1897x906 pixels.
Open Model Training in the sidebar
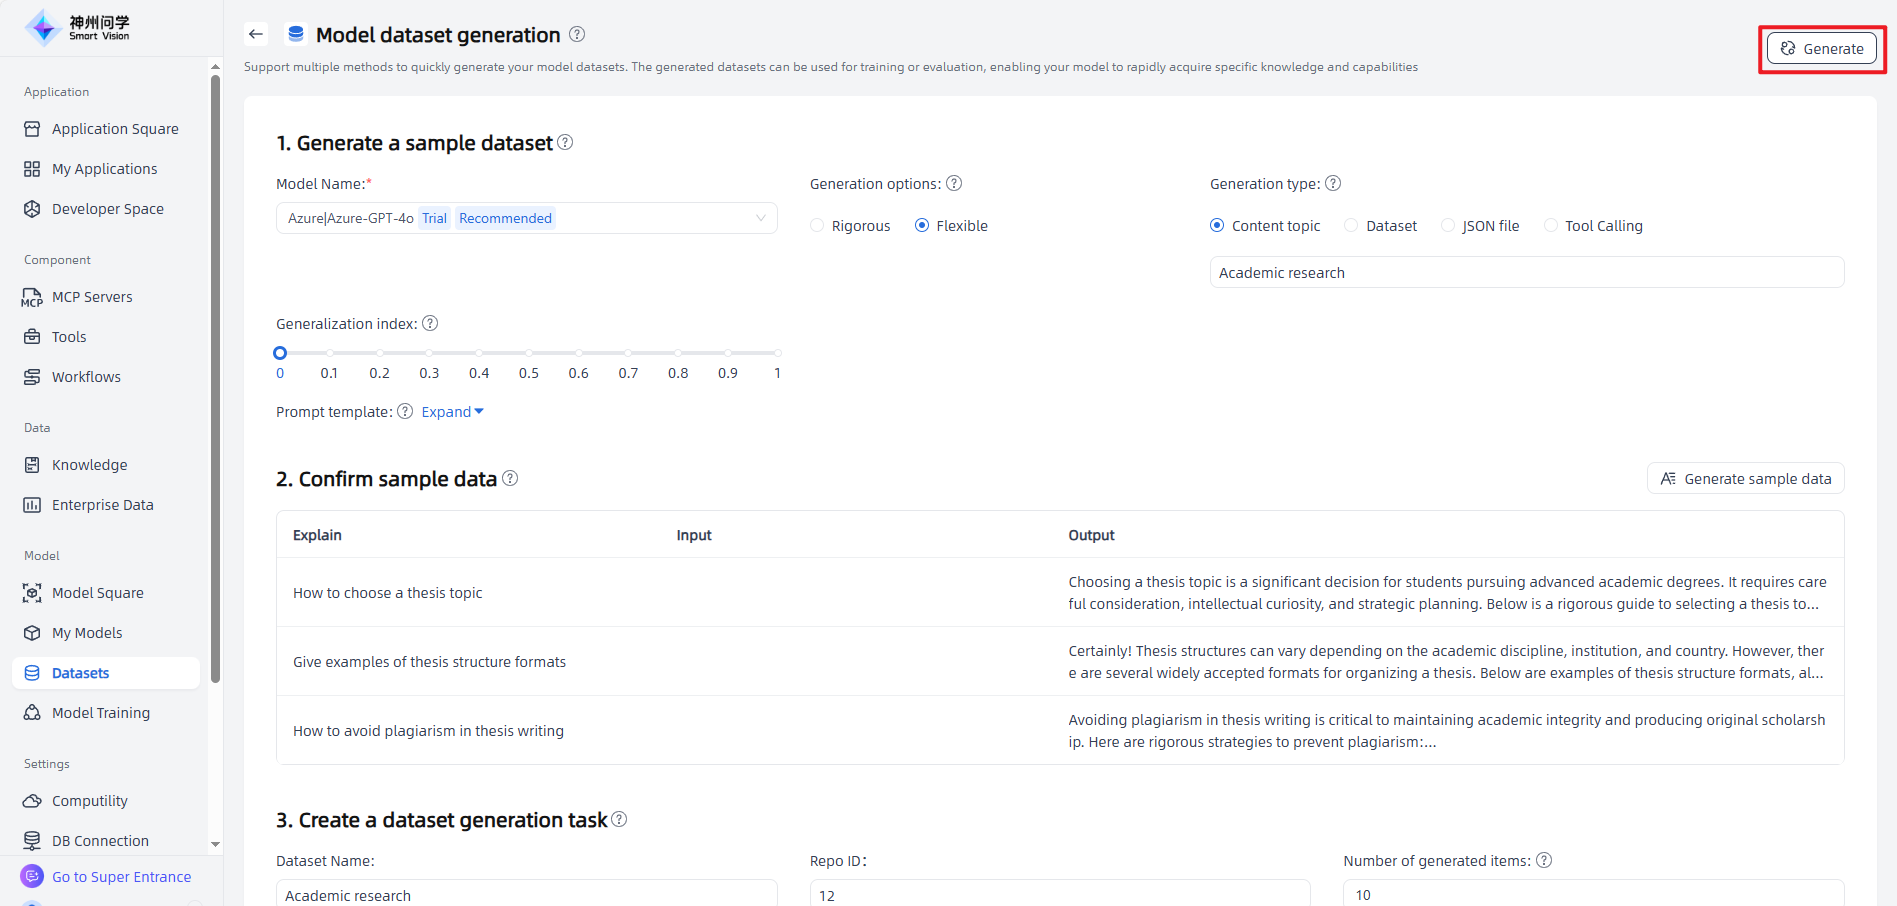[100, 713]
